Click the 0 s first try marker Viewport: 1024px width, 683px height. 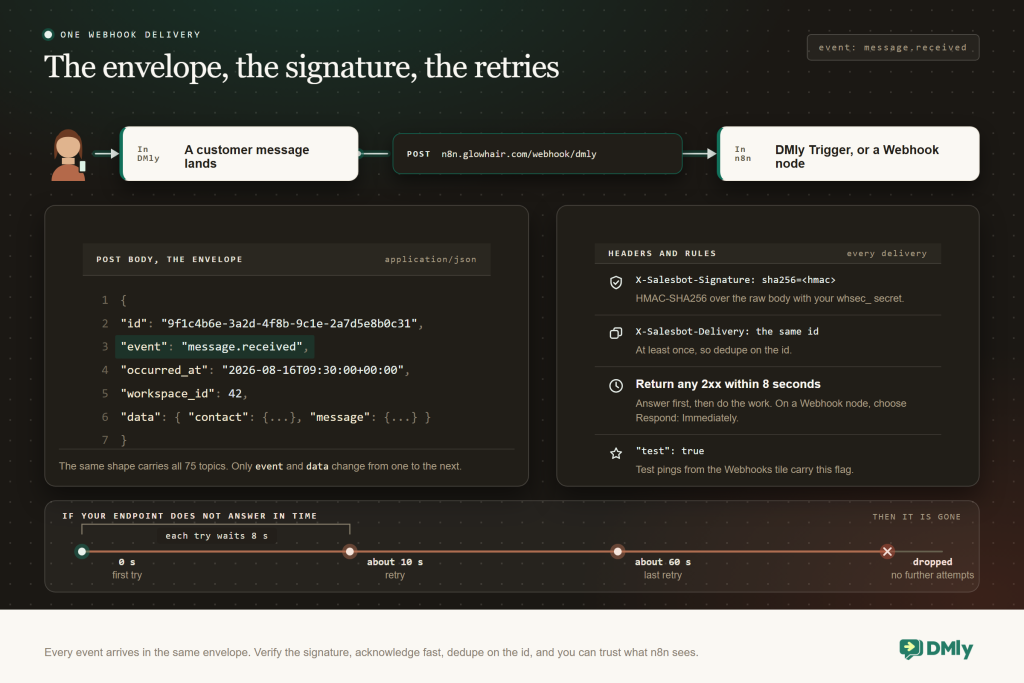(82, 552)
